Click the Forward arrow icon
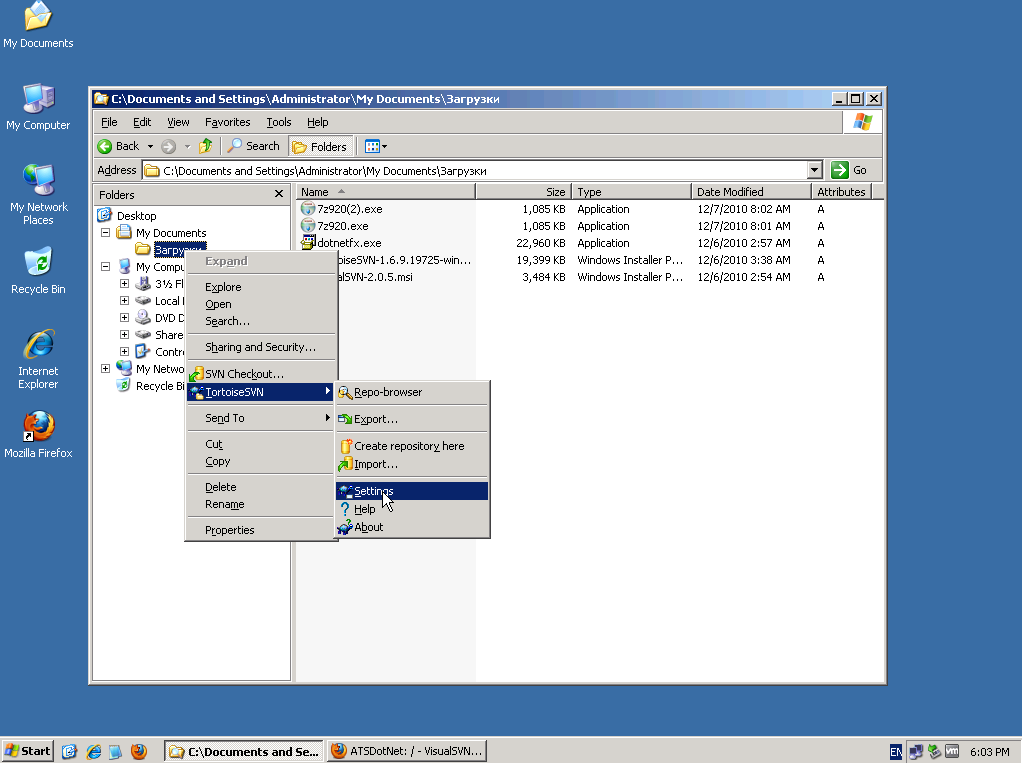This screenshot has height=763, width=1022. coord(168,147)
